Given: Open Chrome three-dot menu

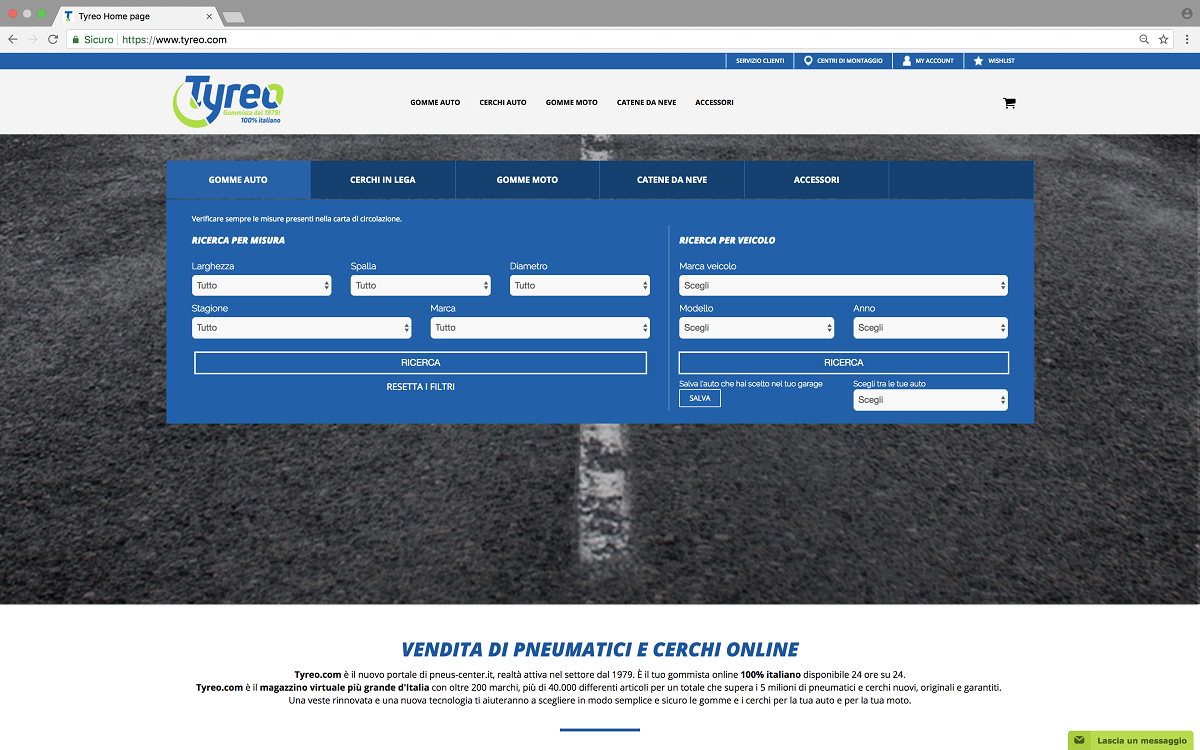Looking at the screenshot, I should click(x=1187, y=39).
